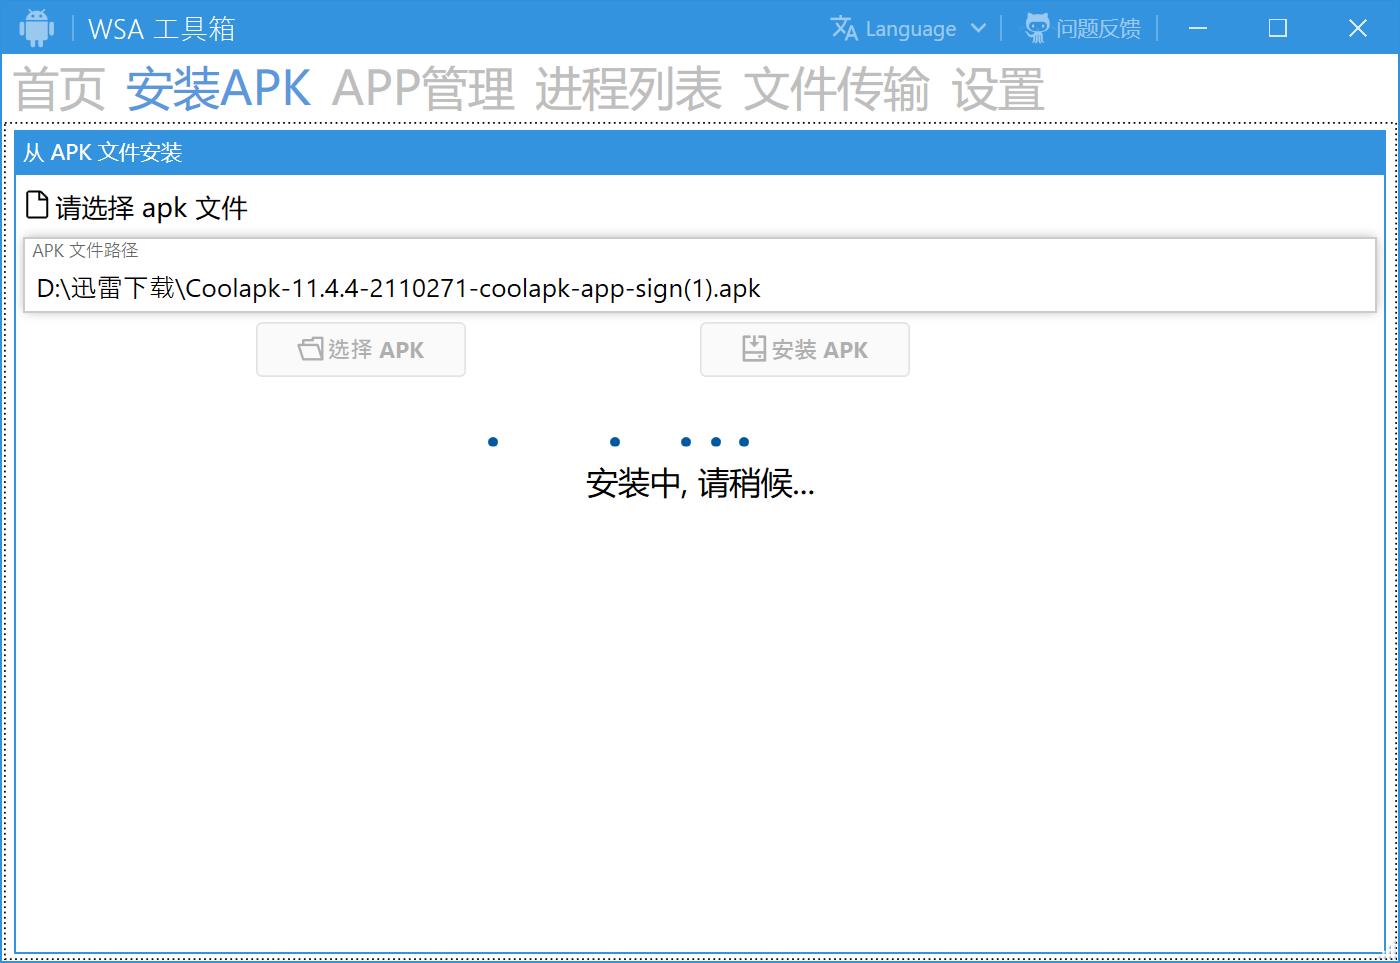The height and width of the screenshot is (963, 1400).
Task: Close the WSA 工具箱 window
Action: click(x=1358, y=28)
